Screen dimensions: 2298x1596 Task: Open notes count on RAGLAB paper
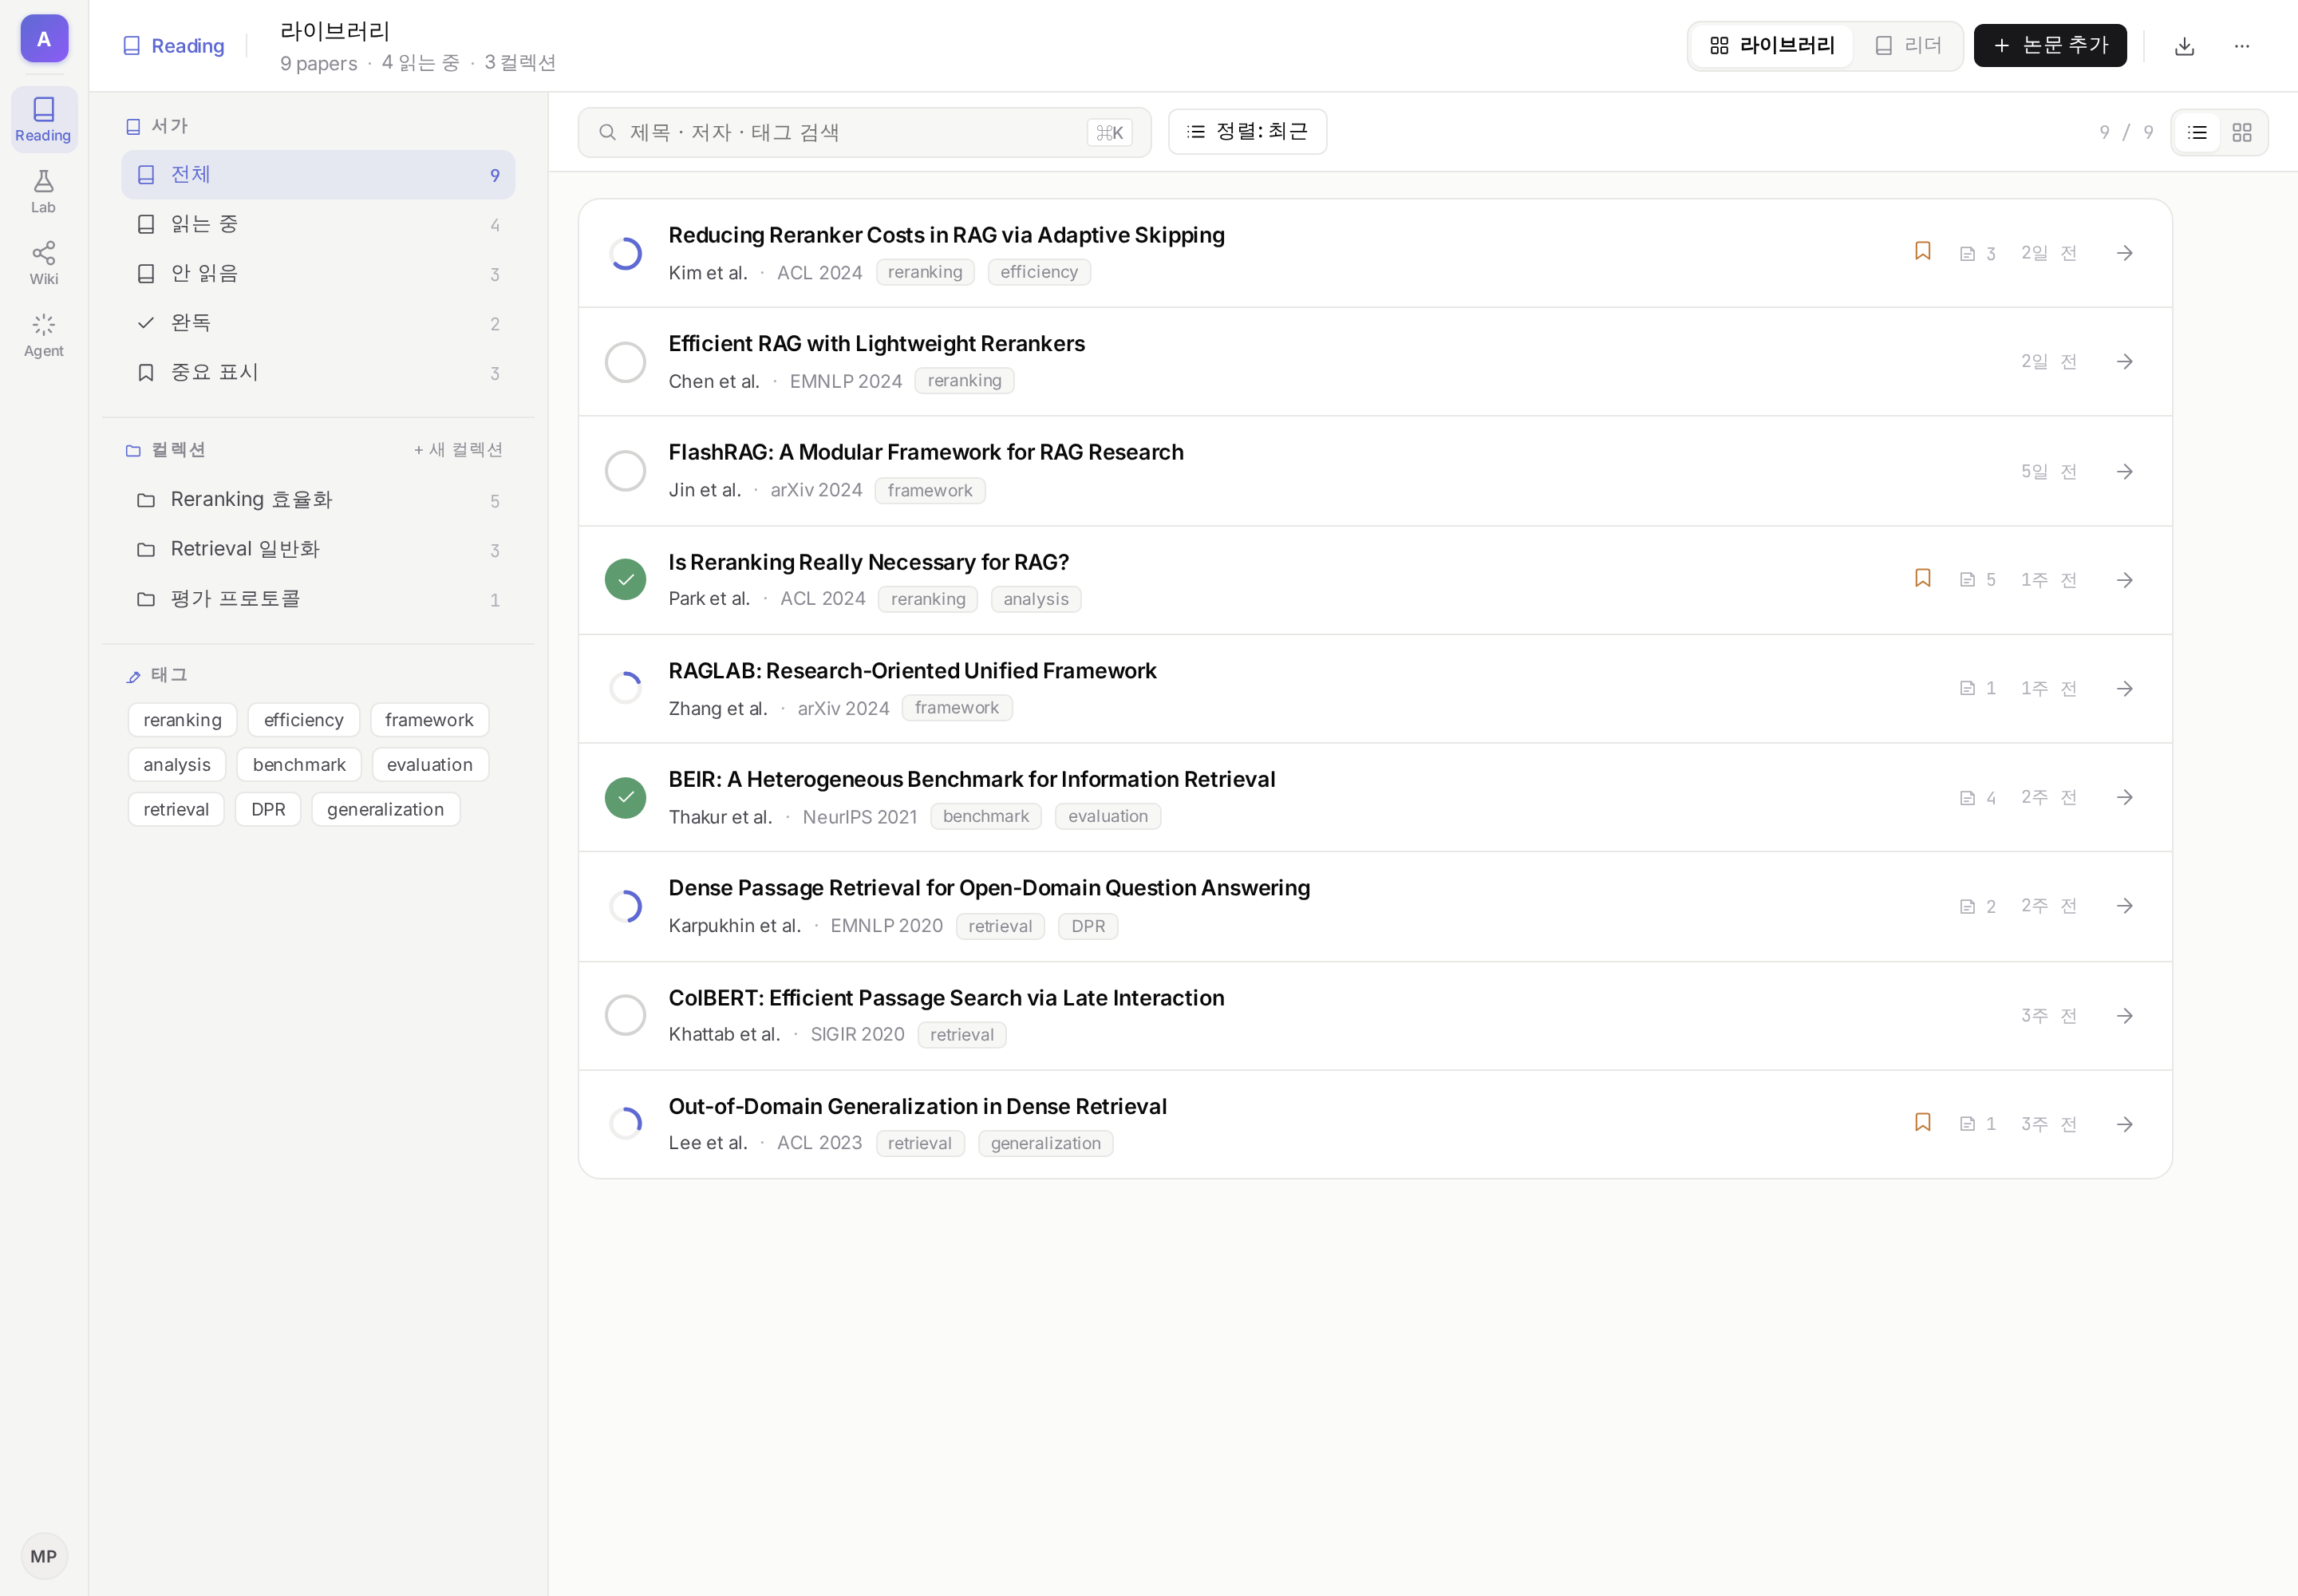pyautogui.click(x=1977, y=688)
